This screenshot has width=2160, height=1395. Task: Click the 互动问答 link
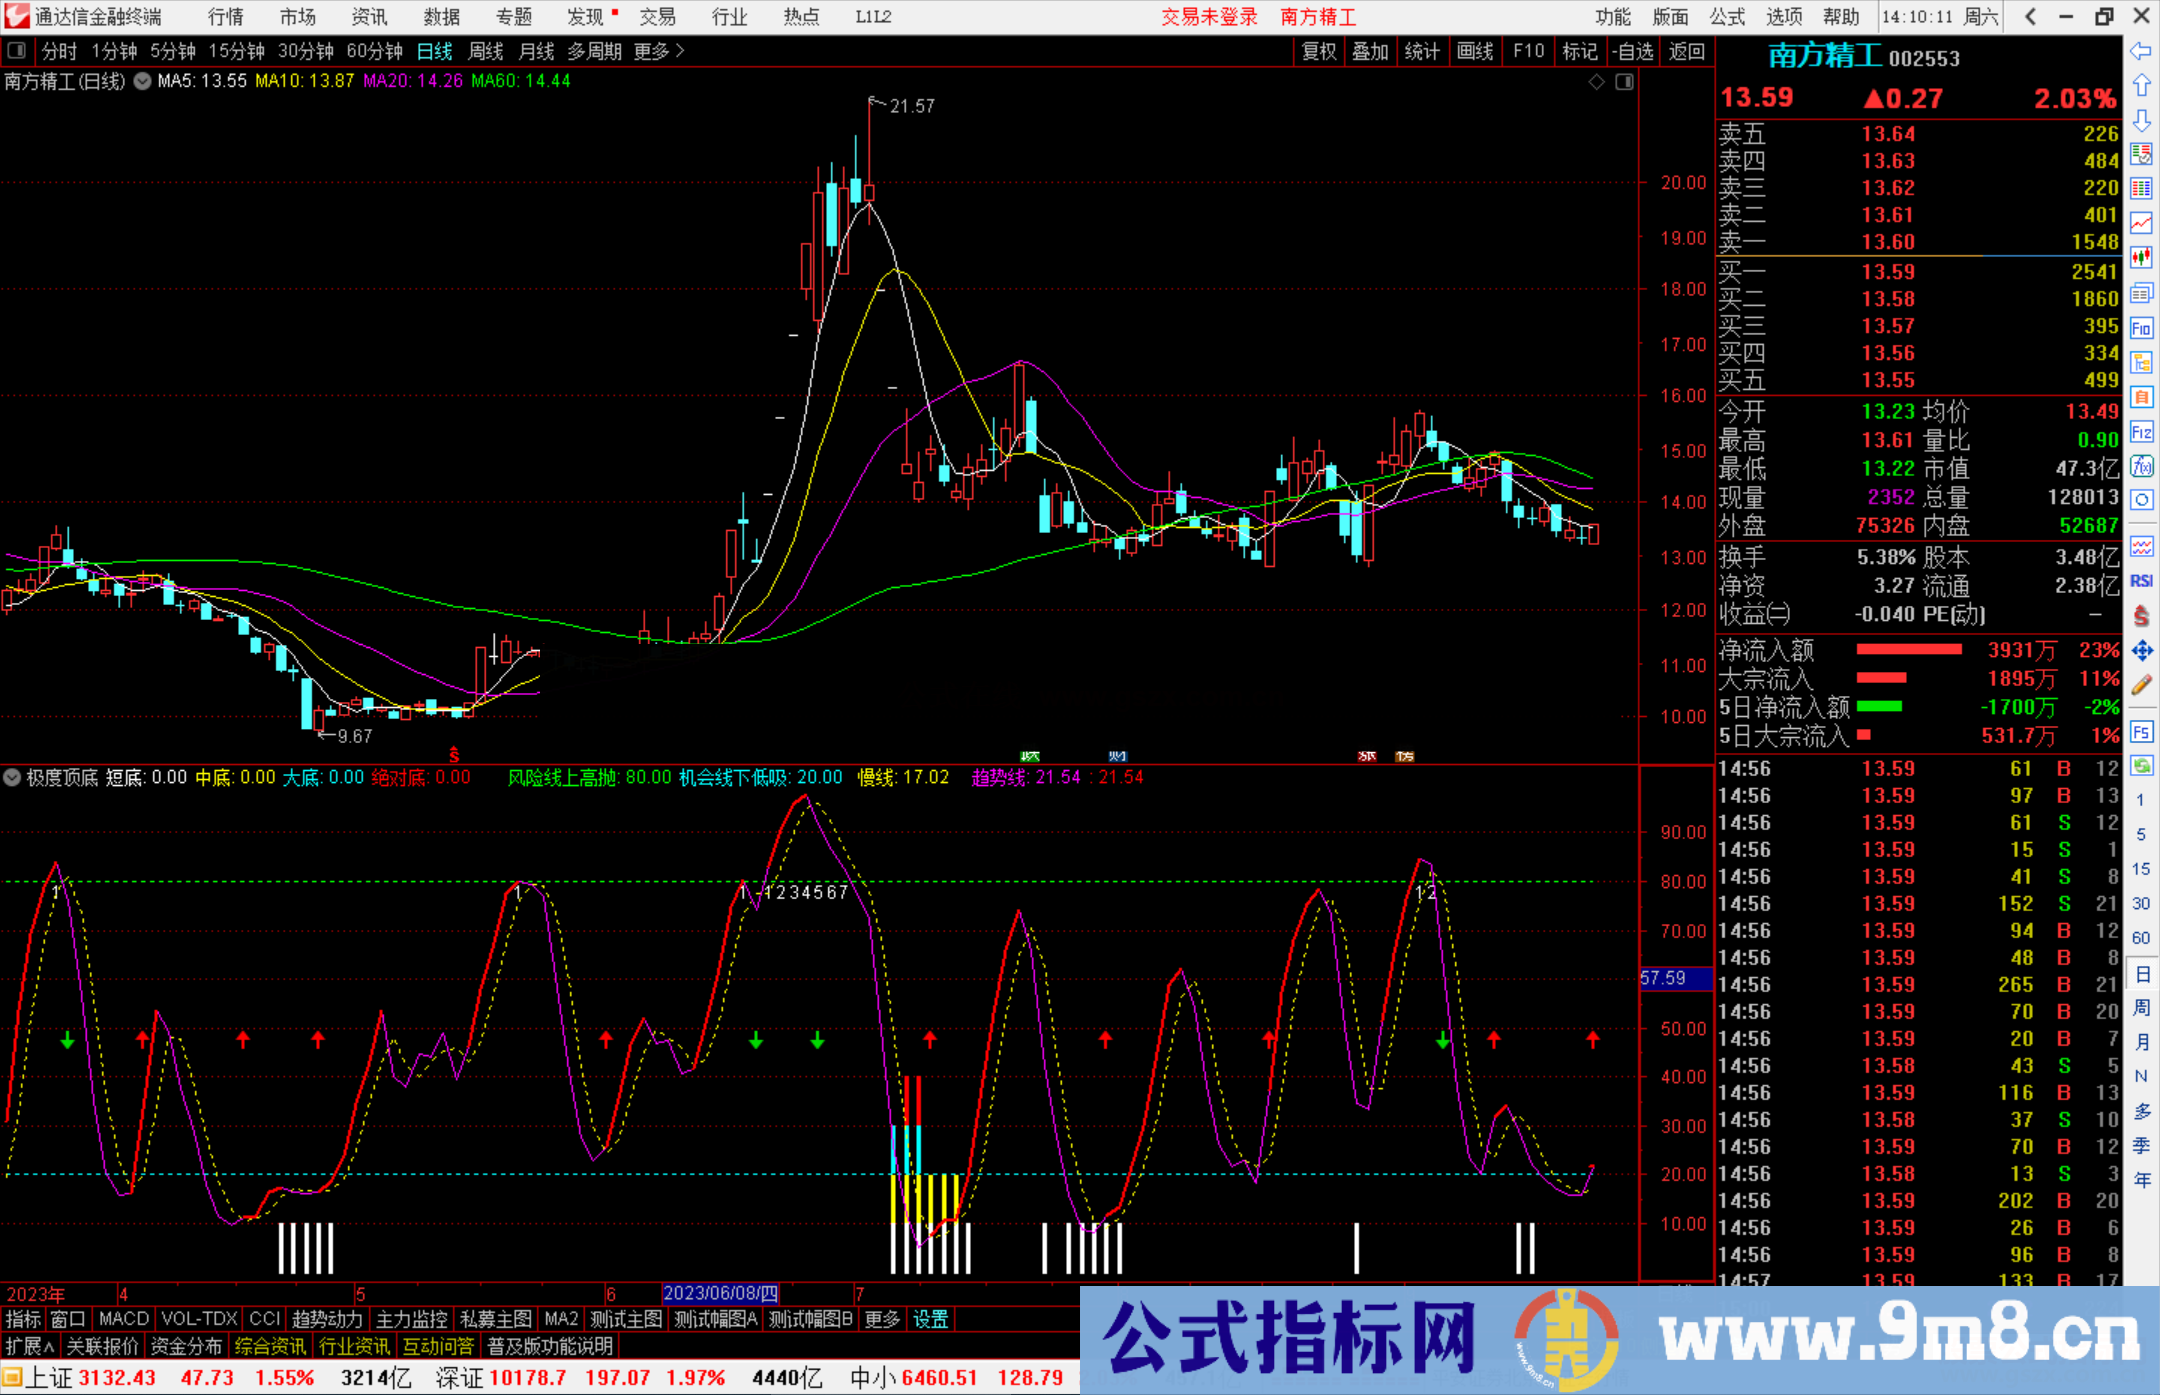click(439, 1346)
